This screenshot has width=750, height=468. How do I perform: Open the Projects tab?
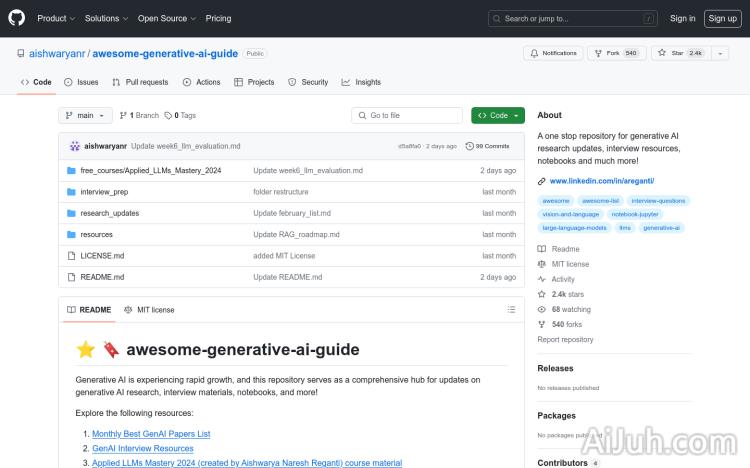pyautogui.click(x=254, y=82)
